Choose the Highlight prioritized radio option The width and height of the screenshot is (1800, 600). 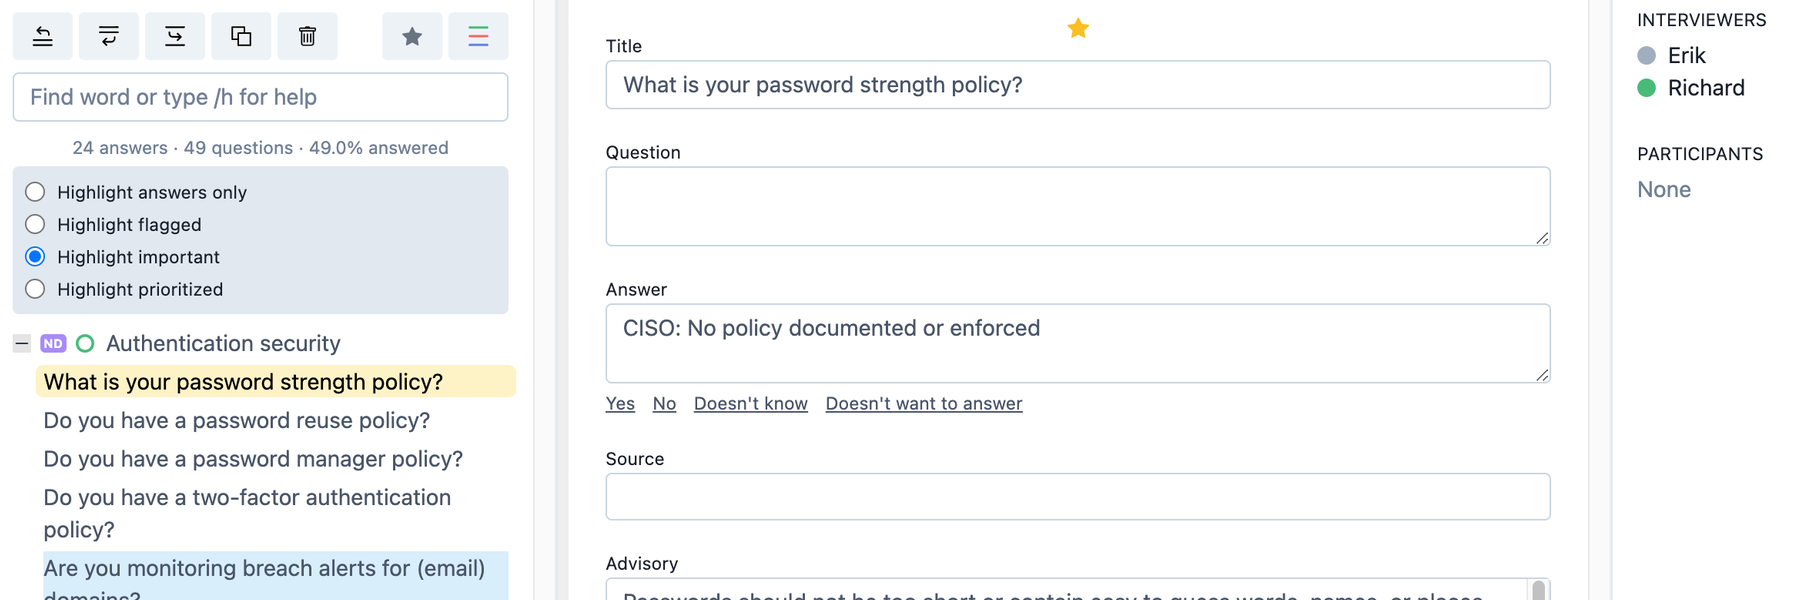(x=35, y=289)
